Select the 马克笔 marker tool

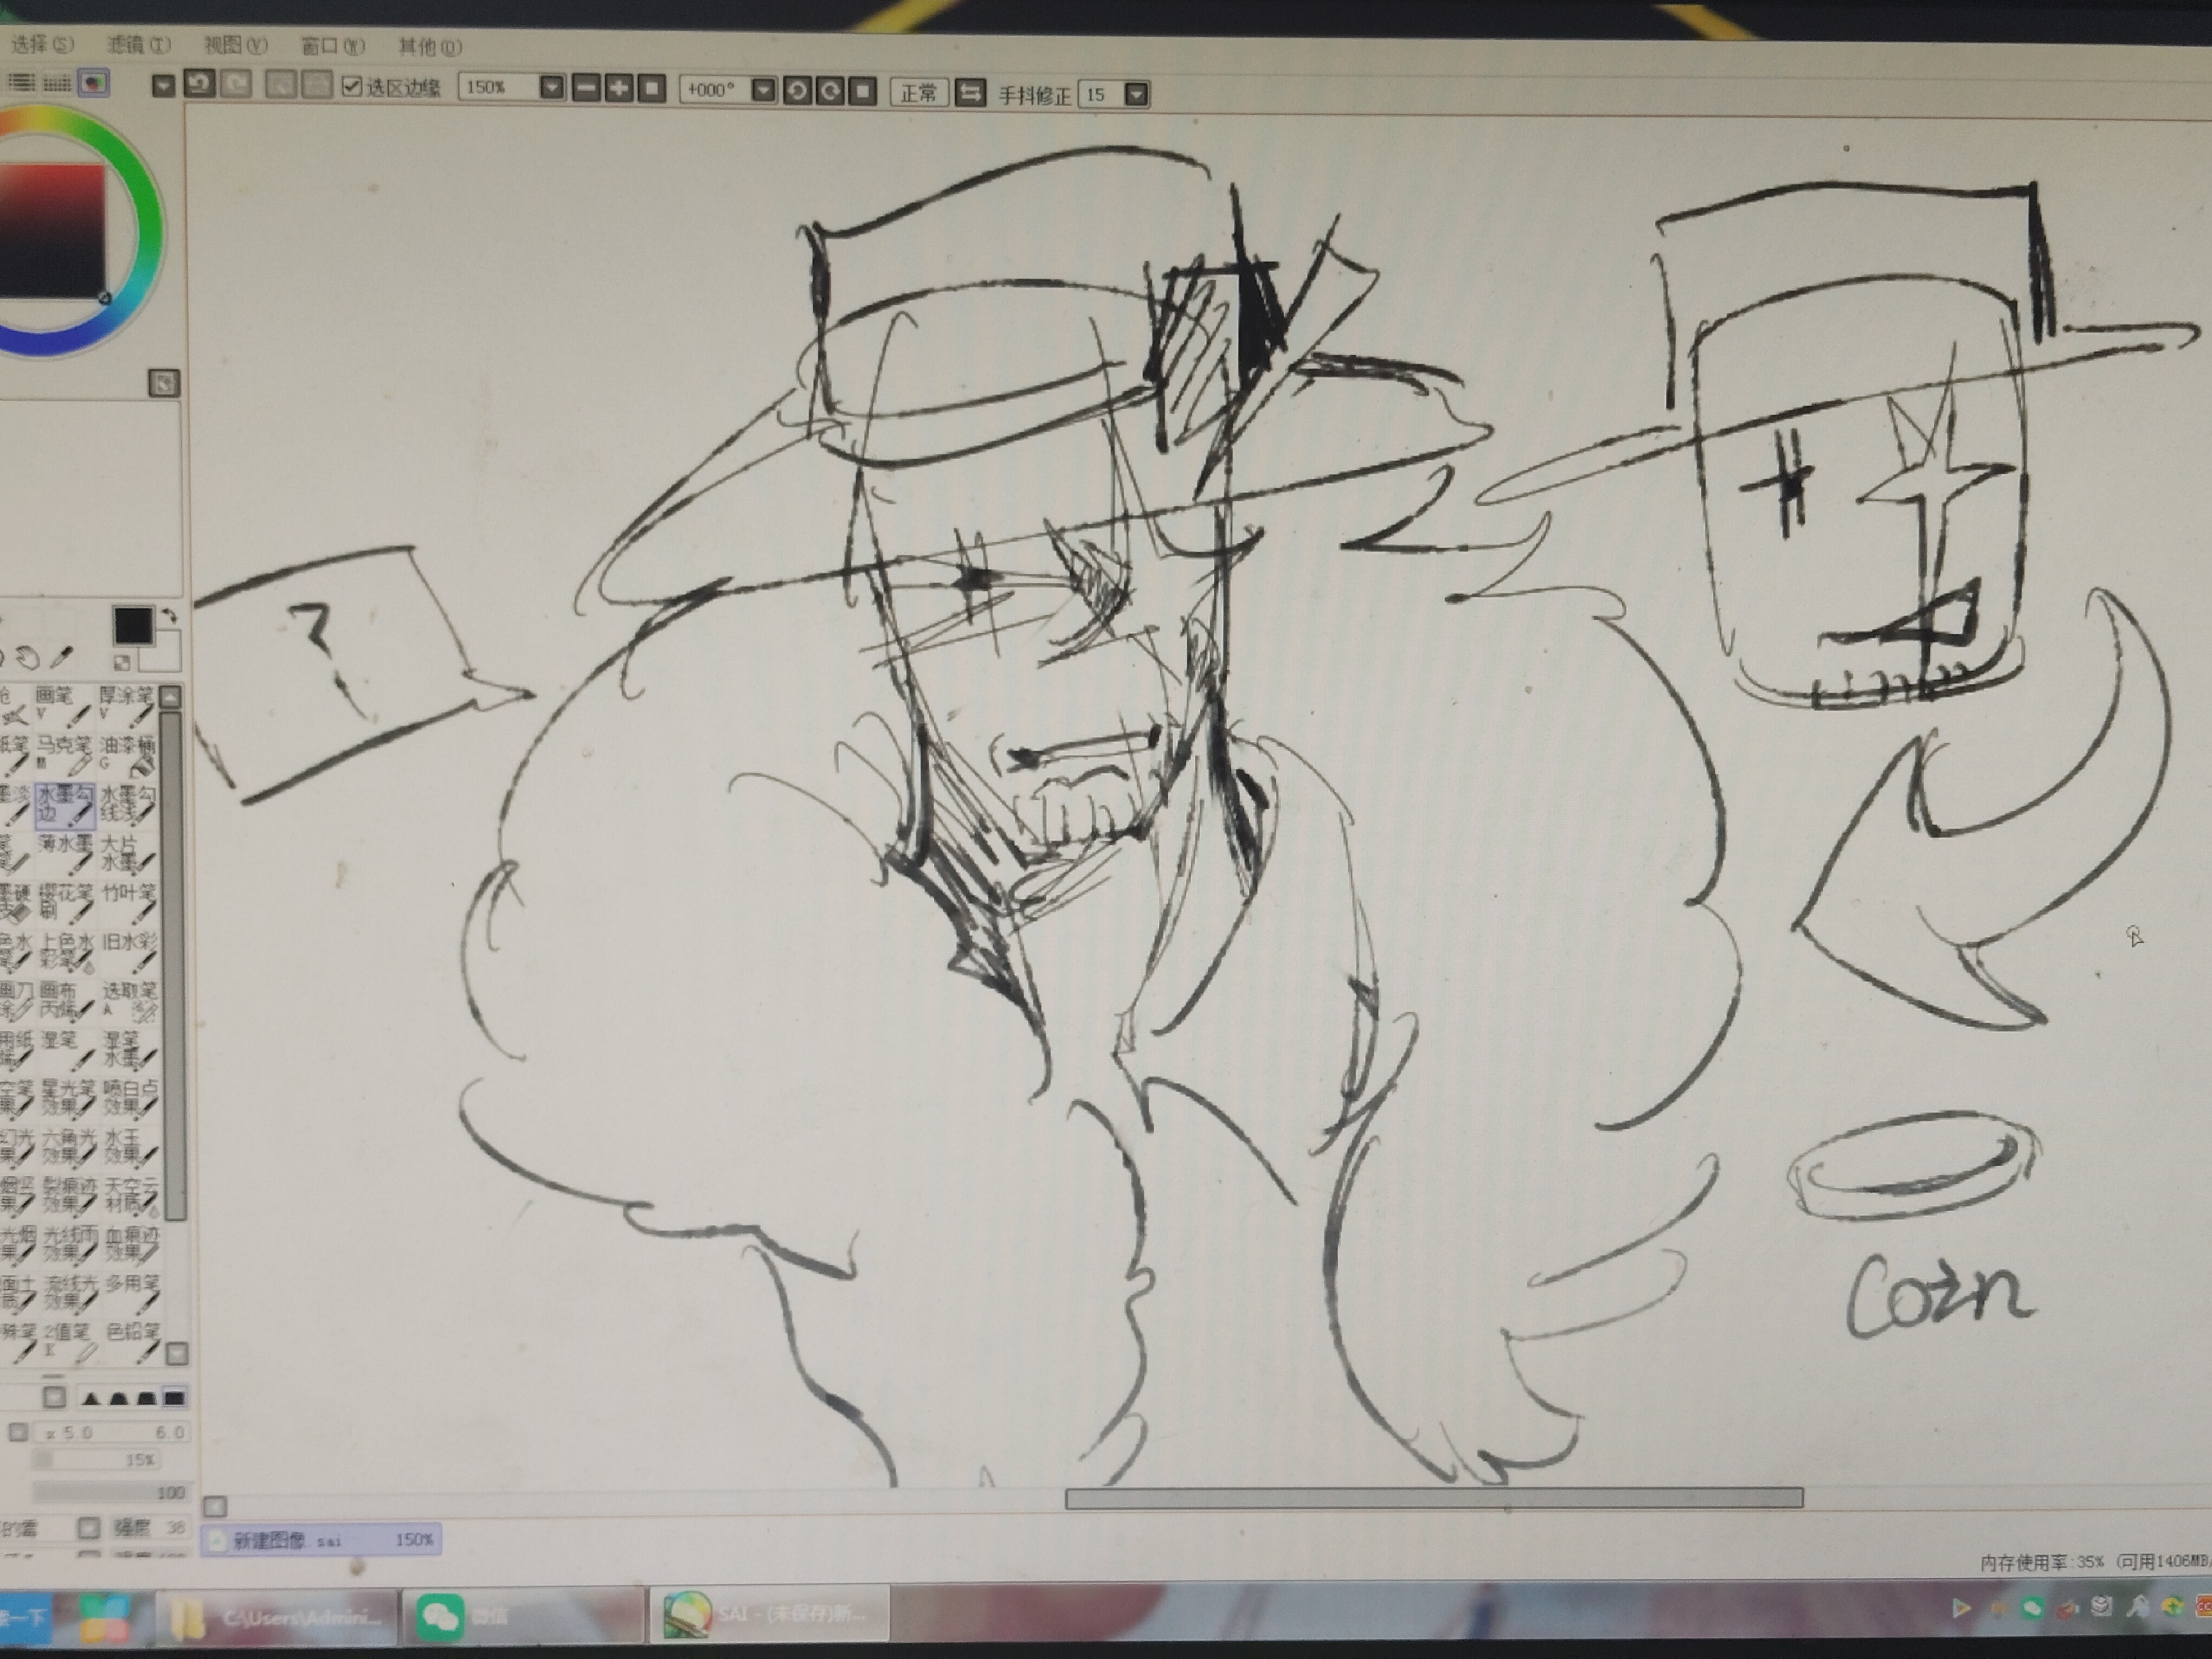pos(65,756)
